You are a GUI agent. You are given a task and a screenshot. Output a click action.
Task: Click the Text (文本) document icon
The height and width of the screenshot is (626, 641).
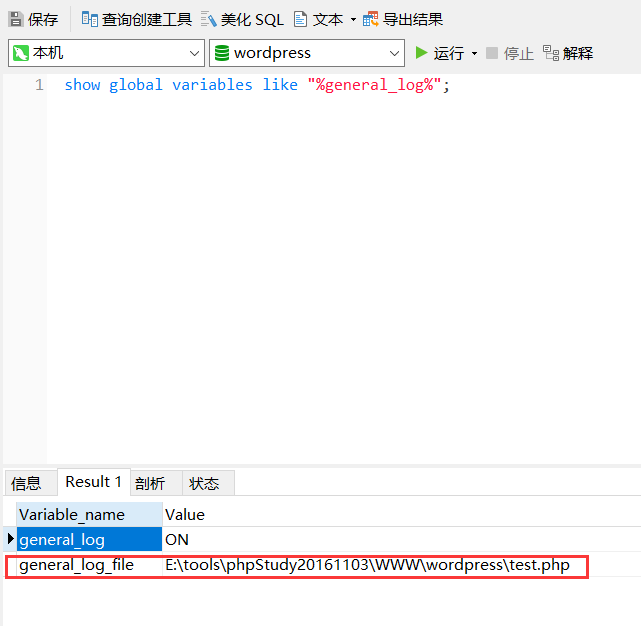(x=300, y=19)
